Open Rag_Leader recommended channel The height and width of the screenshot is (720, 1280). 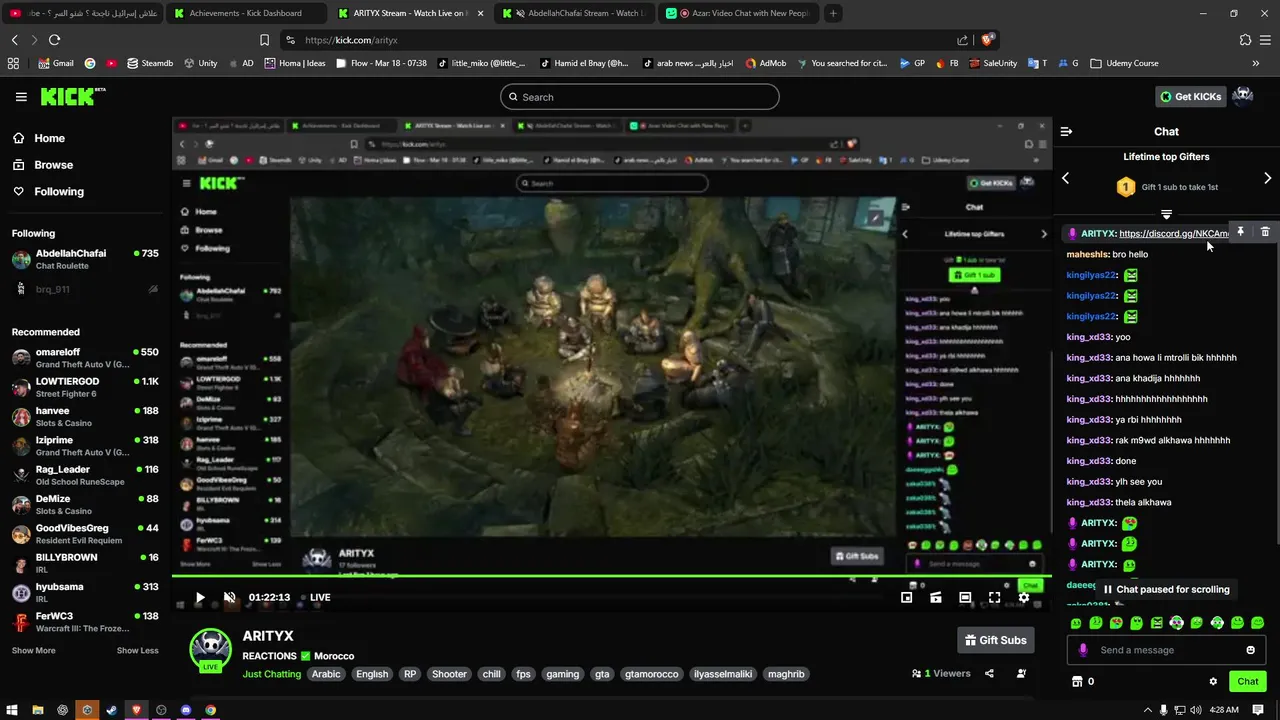(x=85, y=475)
